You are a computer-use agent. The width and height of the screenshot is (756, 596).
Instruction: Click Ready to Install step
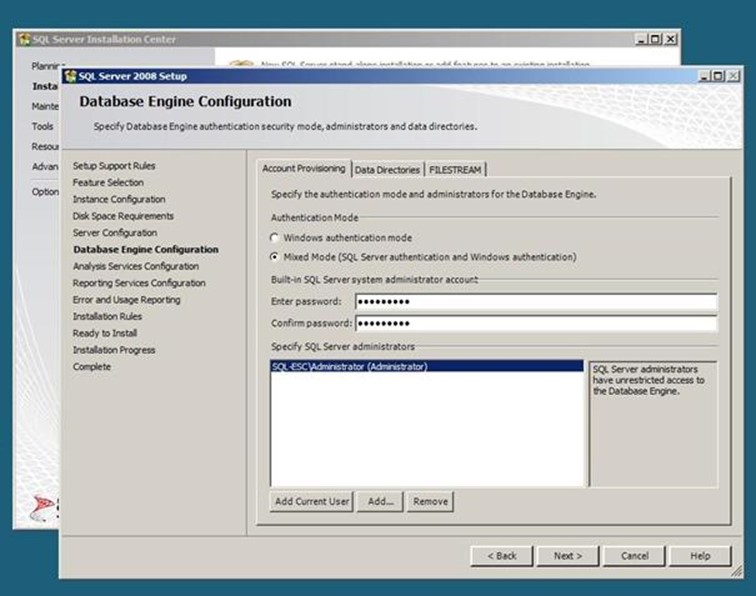105,333
